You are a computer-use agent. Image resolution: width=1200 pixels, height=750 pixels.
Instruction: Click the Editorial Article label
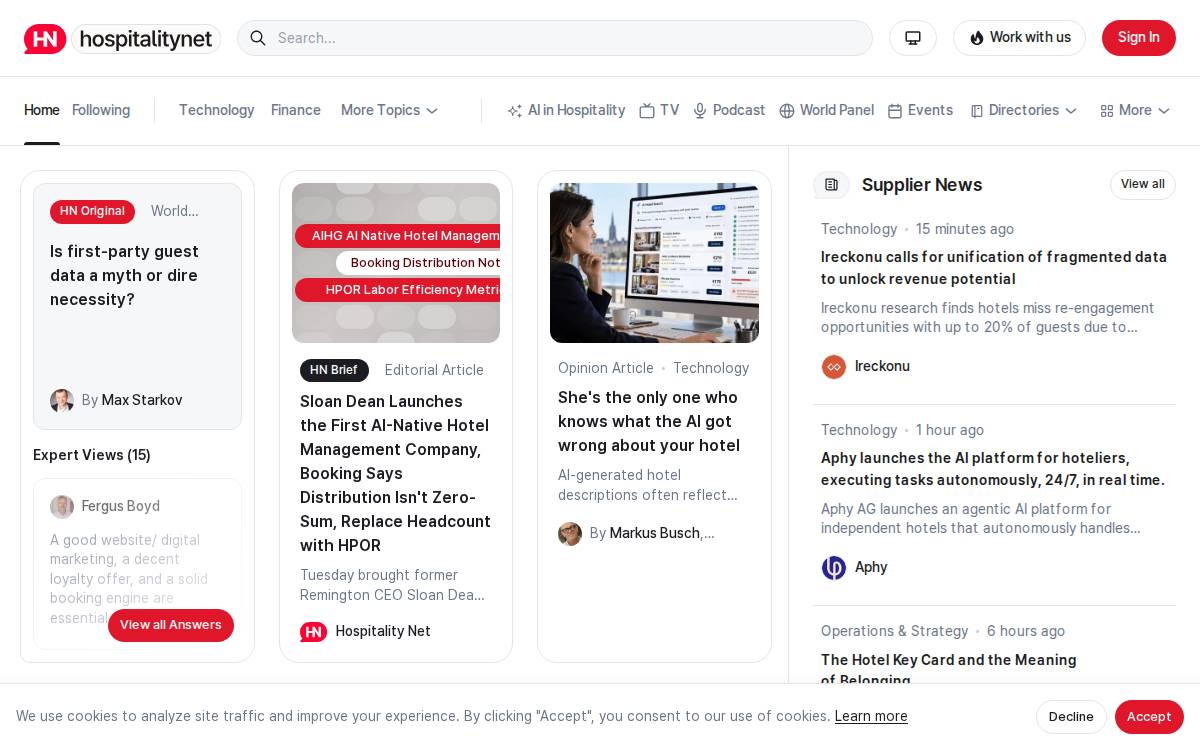434,371
